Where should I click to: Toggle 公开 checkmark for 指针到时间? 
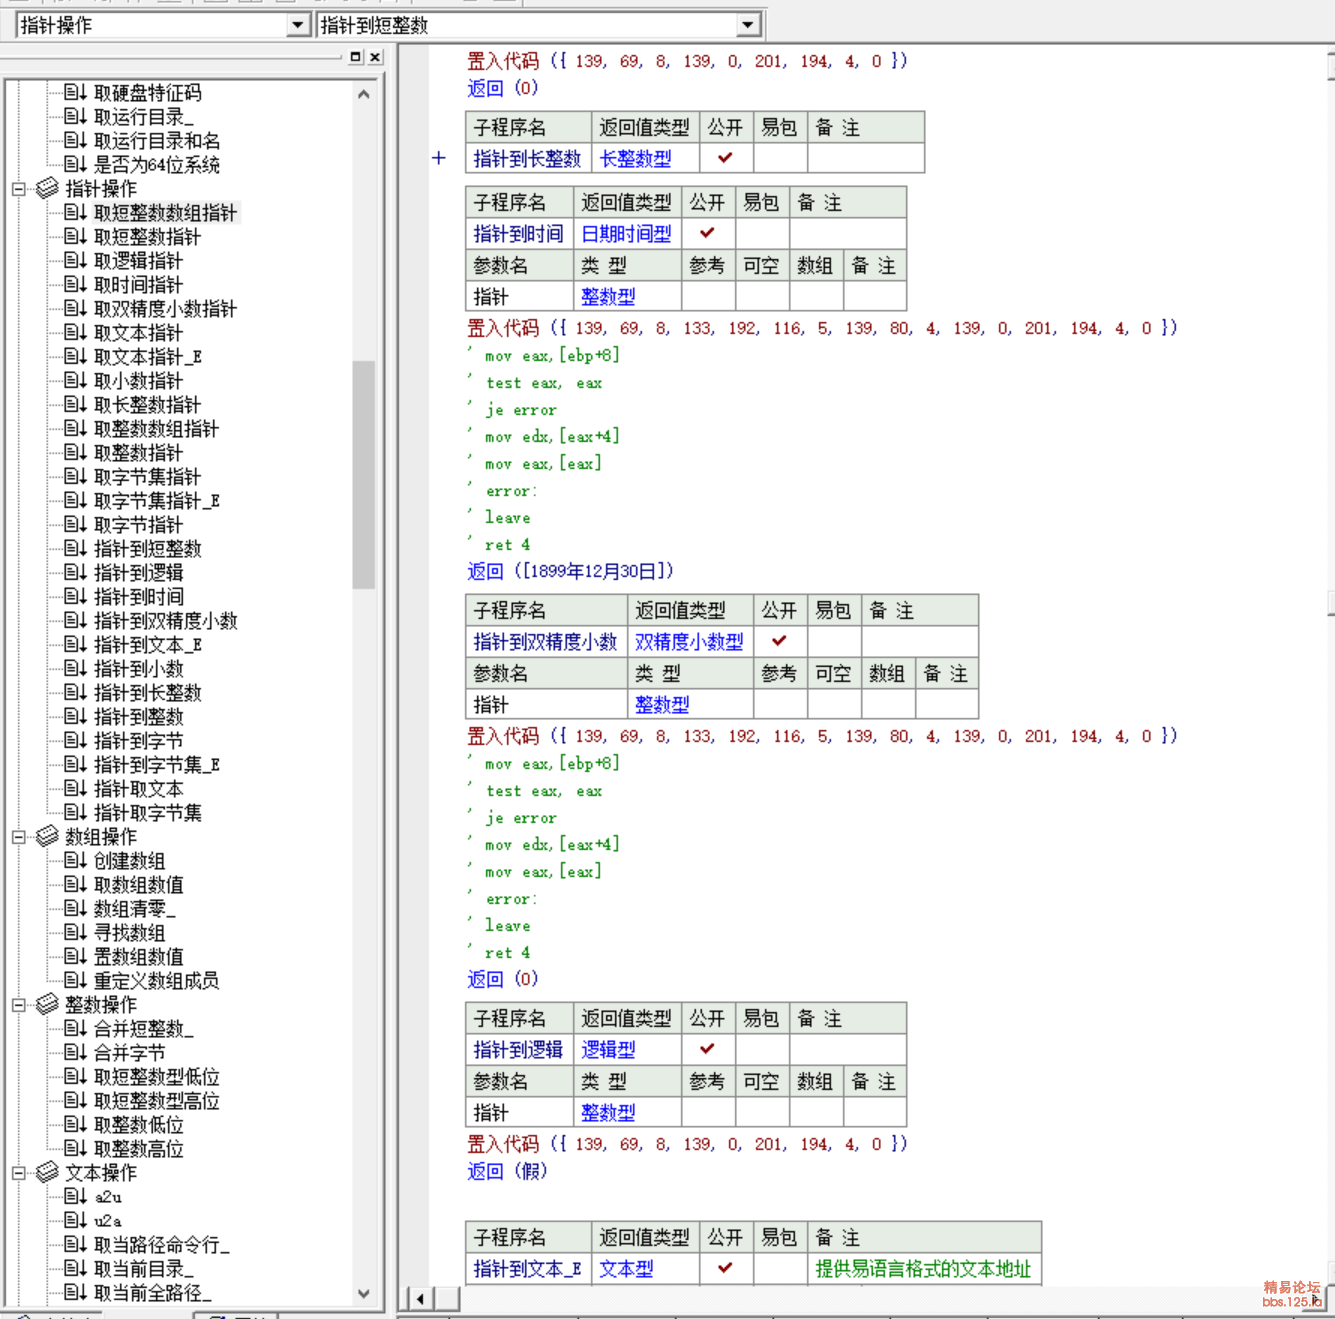pos(707,233)
